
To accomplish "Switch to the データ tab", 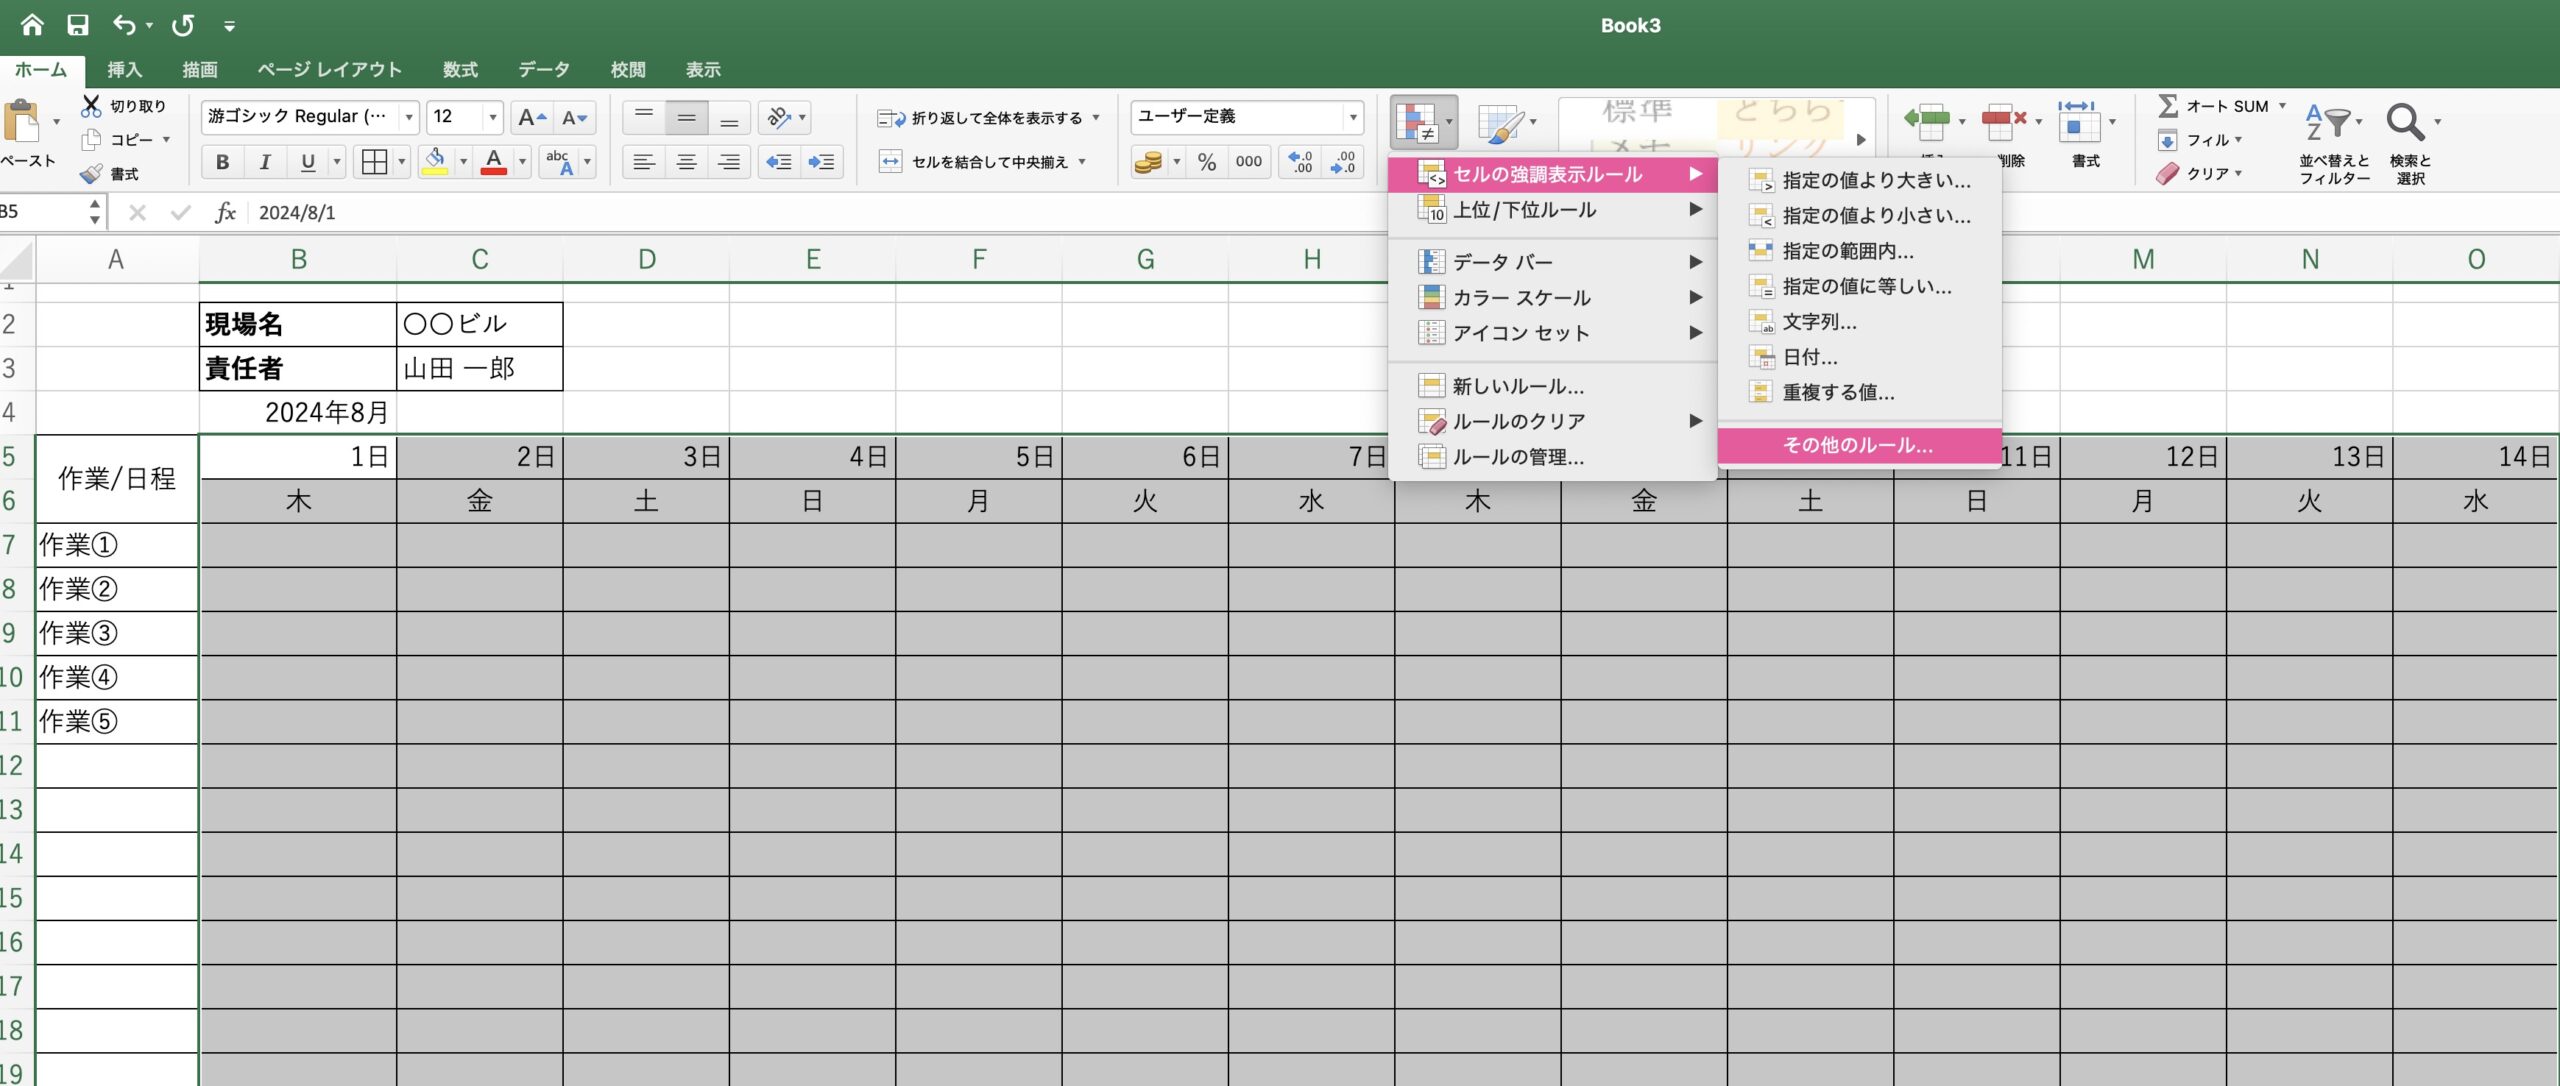I will click(544, 70).
